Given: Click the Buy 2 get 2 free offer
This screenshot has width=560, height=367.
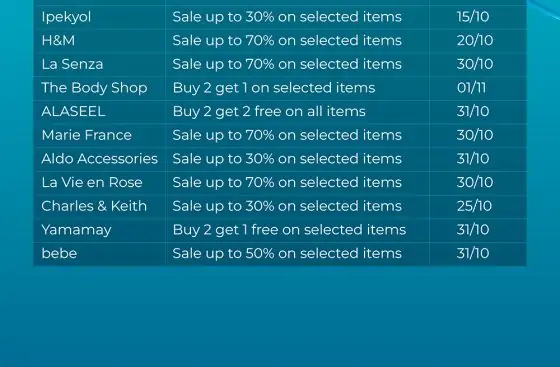Looking at the screenshot, I should tap(269, 111).
